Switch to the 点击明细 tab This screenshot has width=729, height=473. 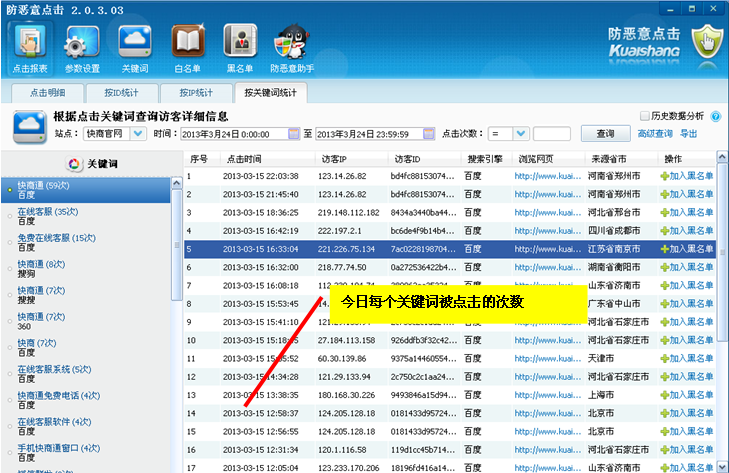[x=47, y=93]
